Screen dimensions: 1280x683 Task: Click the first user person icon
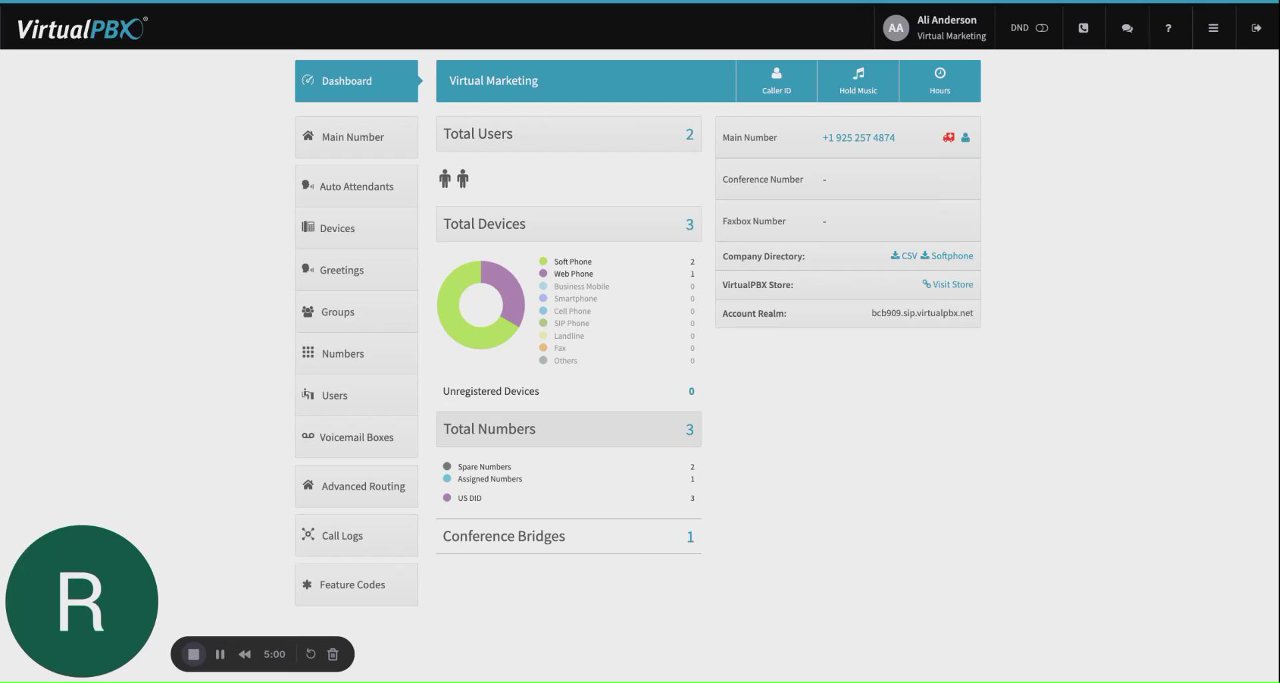click(445, 179)
